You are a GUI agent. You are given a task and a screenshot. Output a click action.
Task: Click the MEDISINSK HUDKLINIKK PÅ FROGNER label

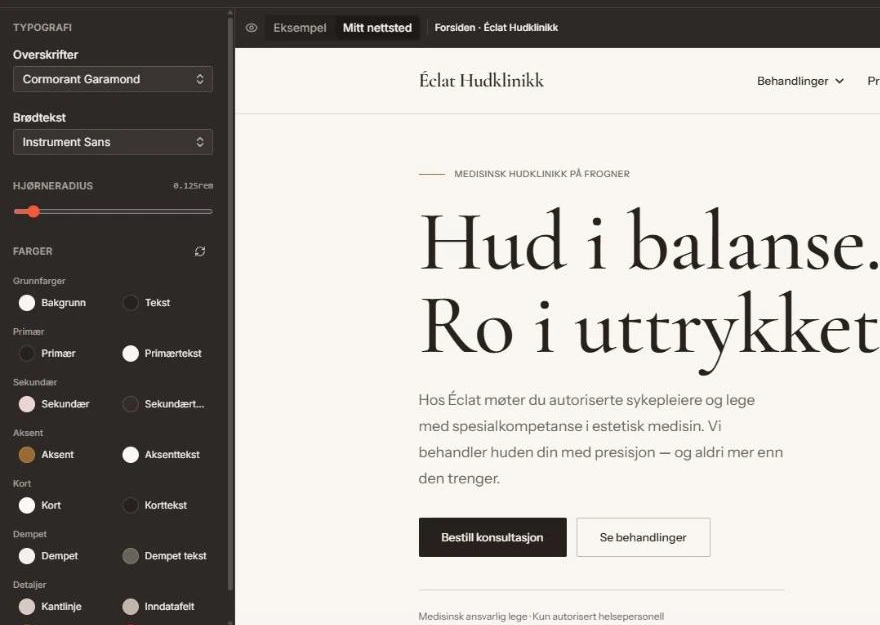[x=542, y=174]
